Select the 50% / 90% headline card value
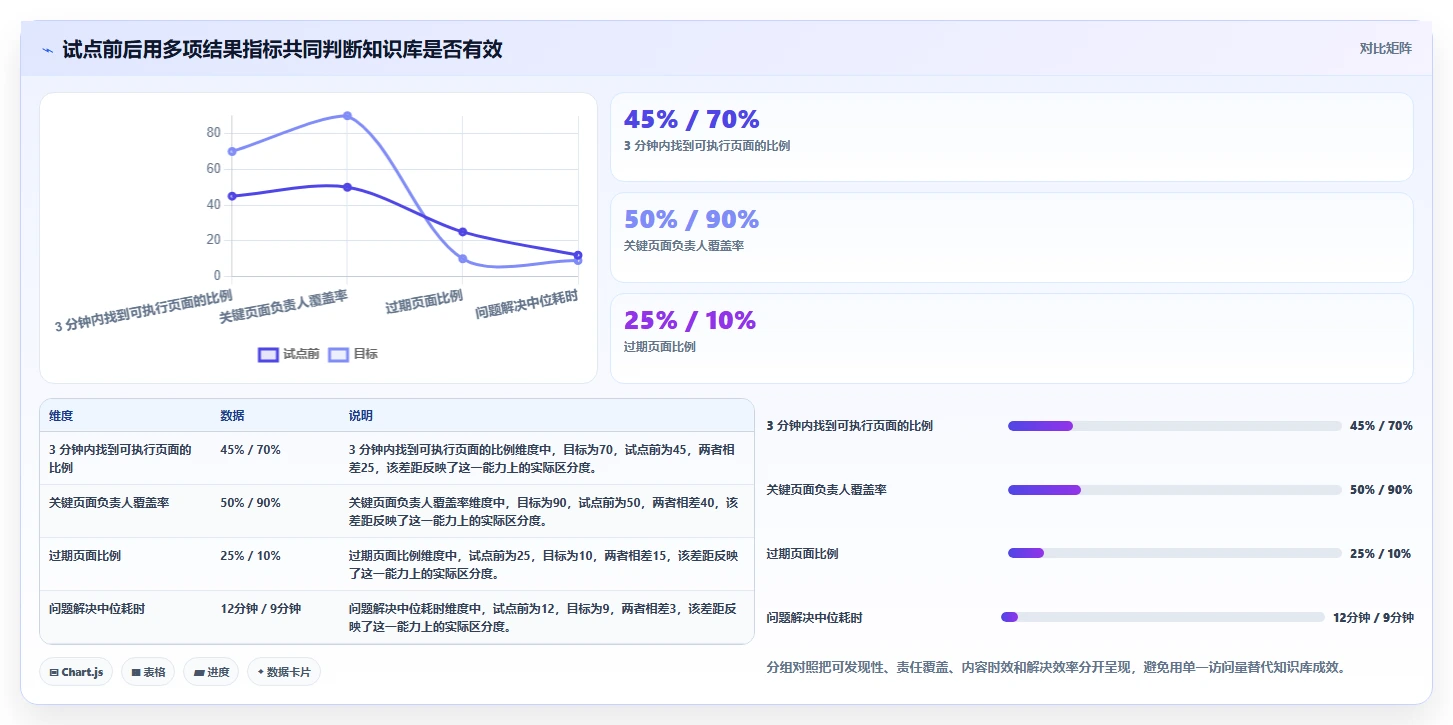1453x725 pixels. (x=691, y=220)
